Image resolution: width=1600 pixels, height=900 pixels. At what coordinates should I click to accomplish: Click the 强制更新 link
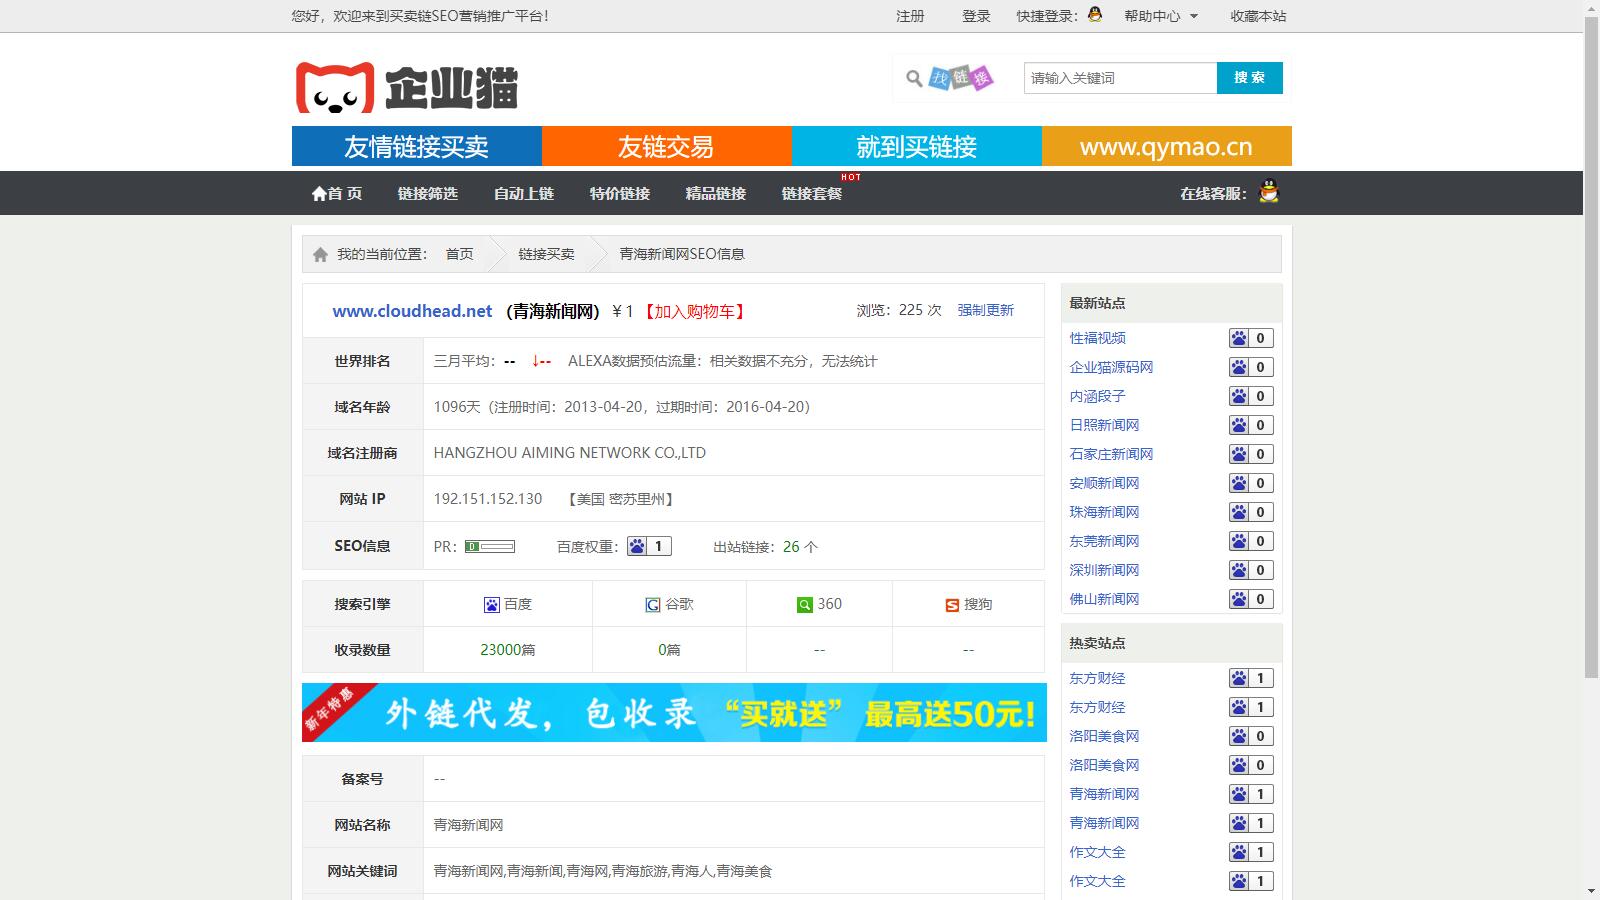(x=985, y=311)
